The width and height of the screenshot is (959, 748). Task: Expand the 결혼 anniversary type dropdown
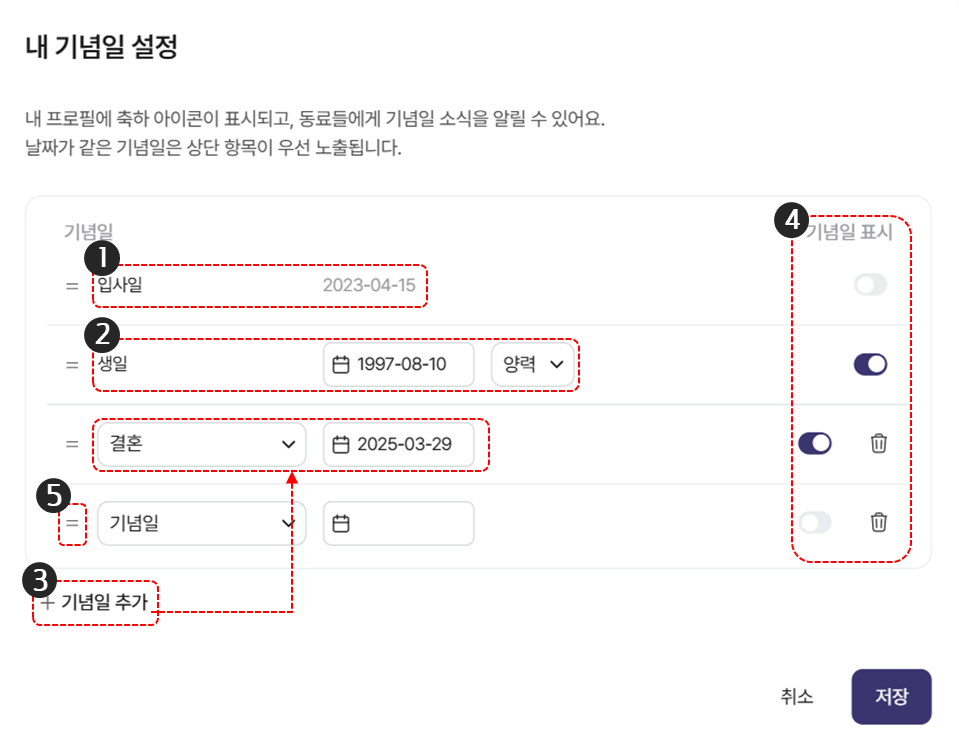[x=201, y=444]
